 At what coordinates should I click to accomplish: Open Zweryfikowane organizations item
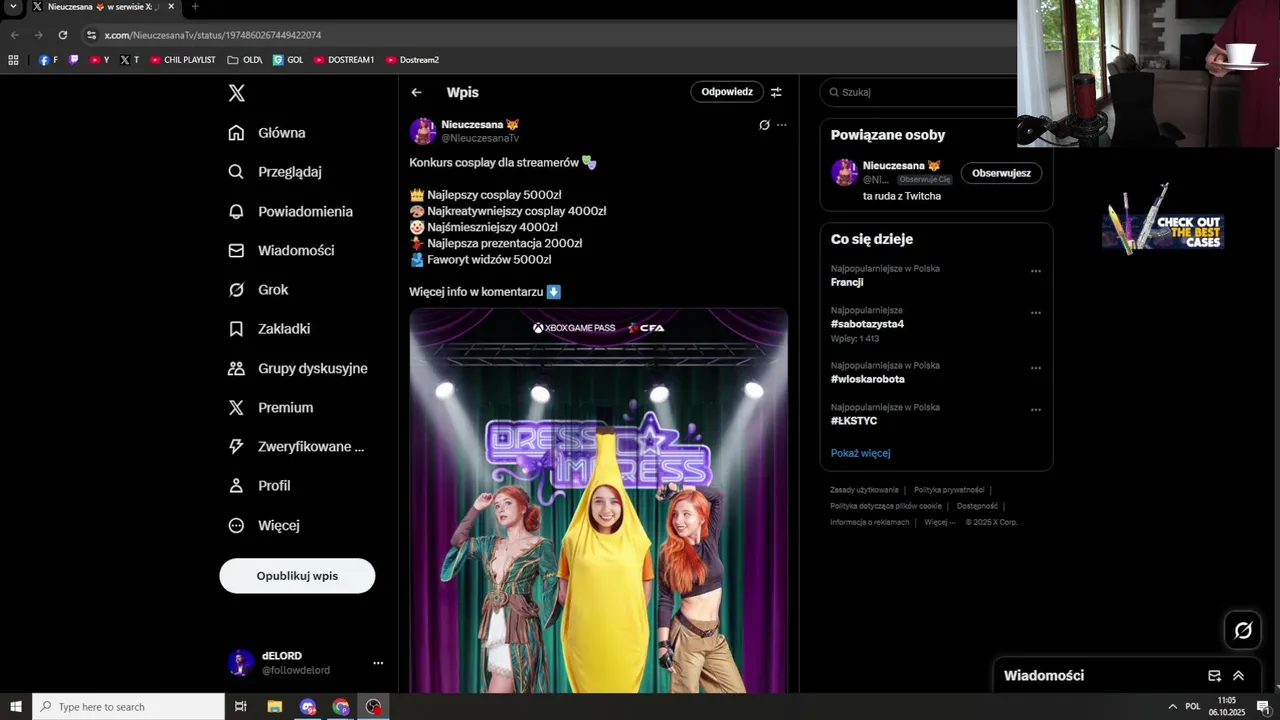(296, 447)
